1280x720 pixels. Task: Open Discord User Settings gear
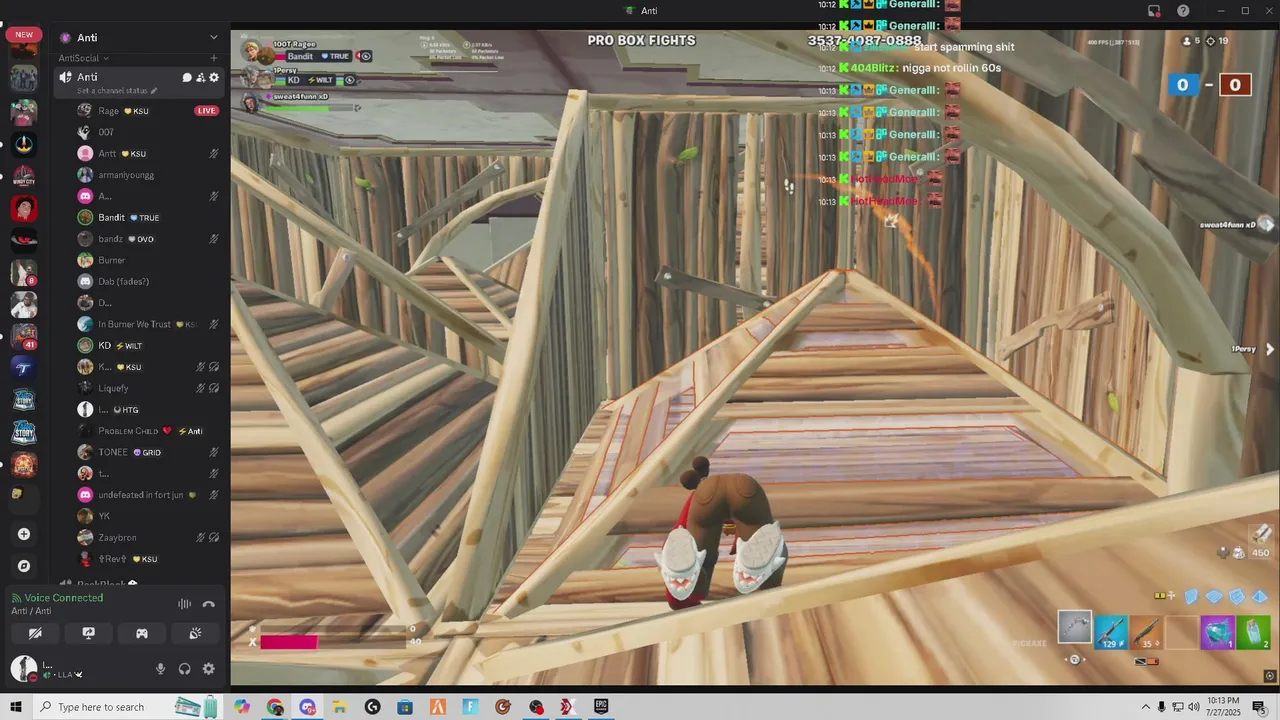point(209,669)
